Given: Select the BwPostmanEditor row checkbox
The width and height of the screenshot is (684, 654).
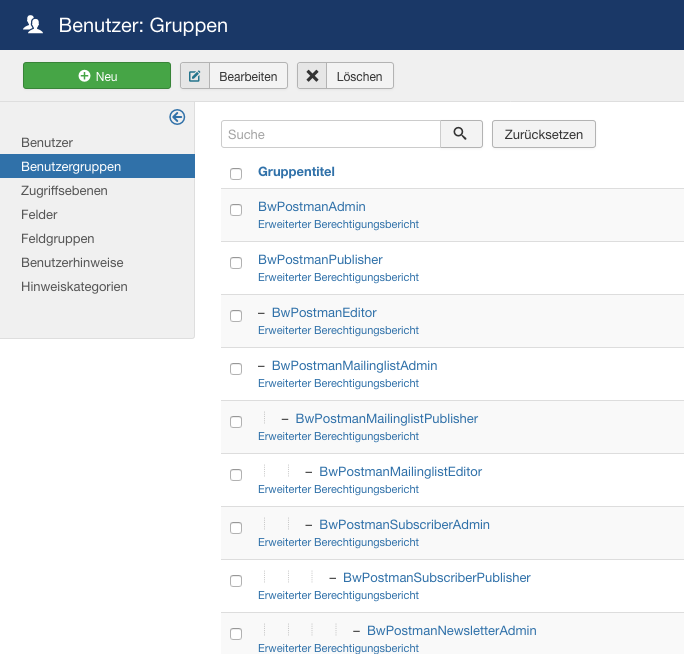Looking at the screenshot, I should [x=236, y=316].
